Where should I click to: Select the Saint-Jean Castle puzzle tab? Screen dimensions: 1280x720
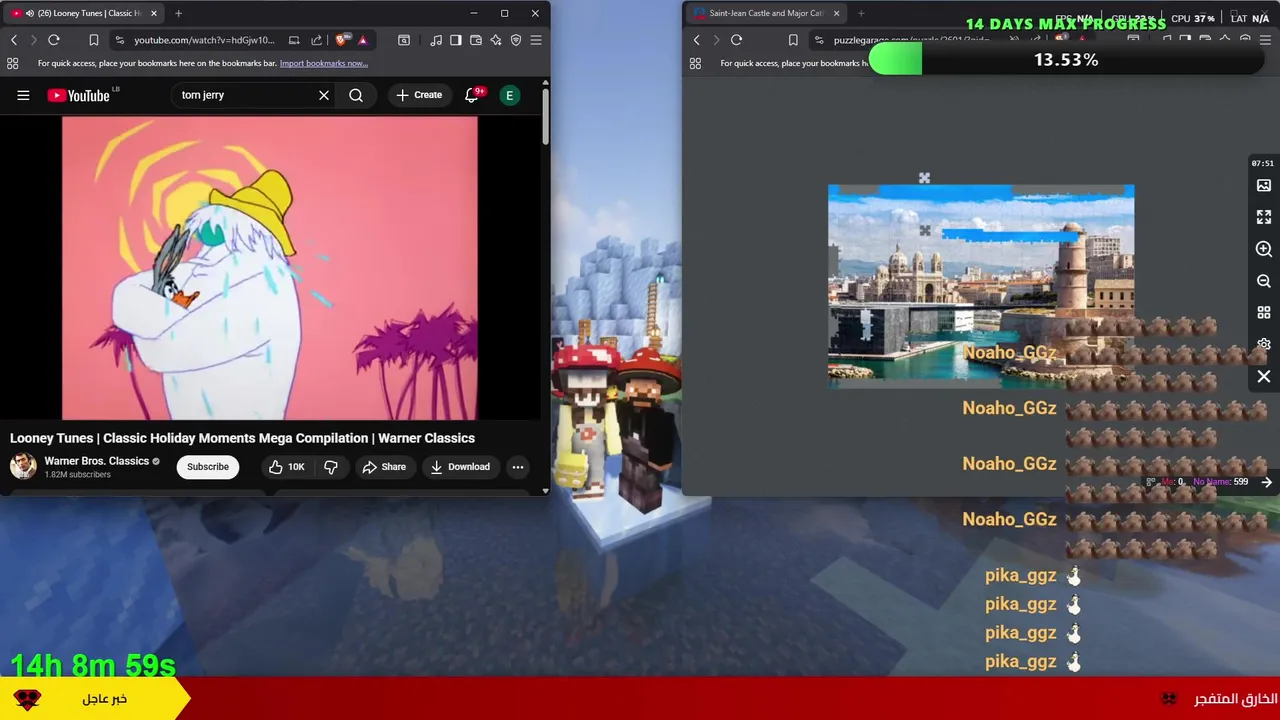click(x=765, y=13)
